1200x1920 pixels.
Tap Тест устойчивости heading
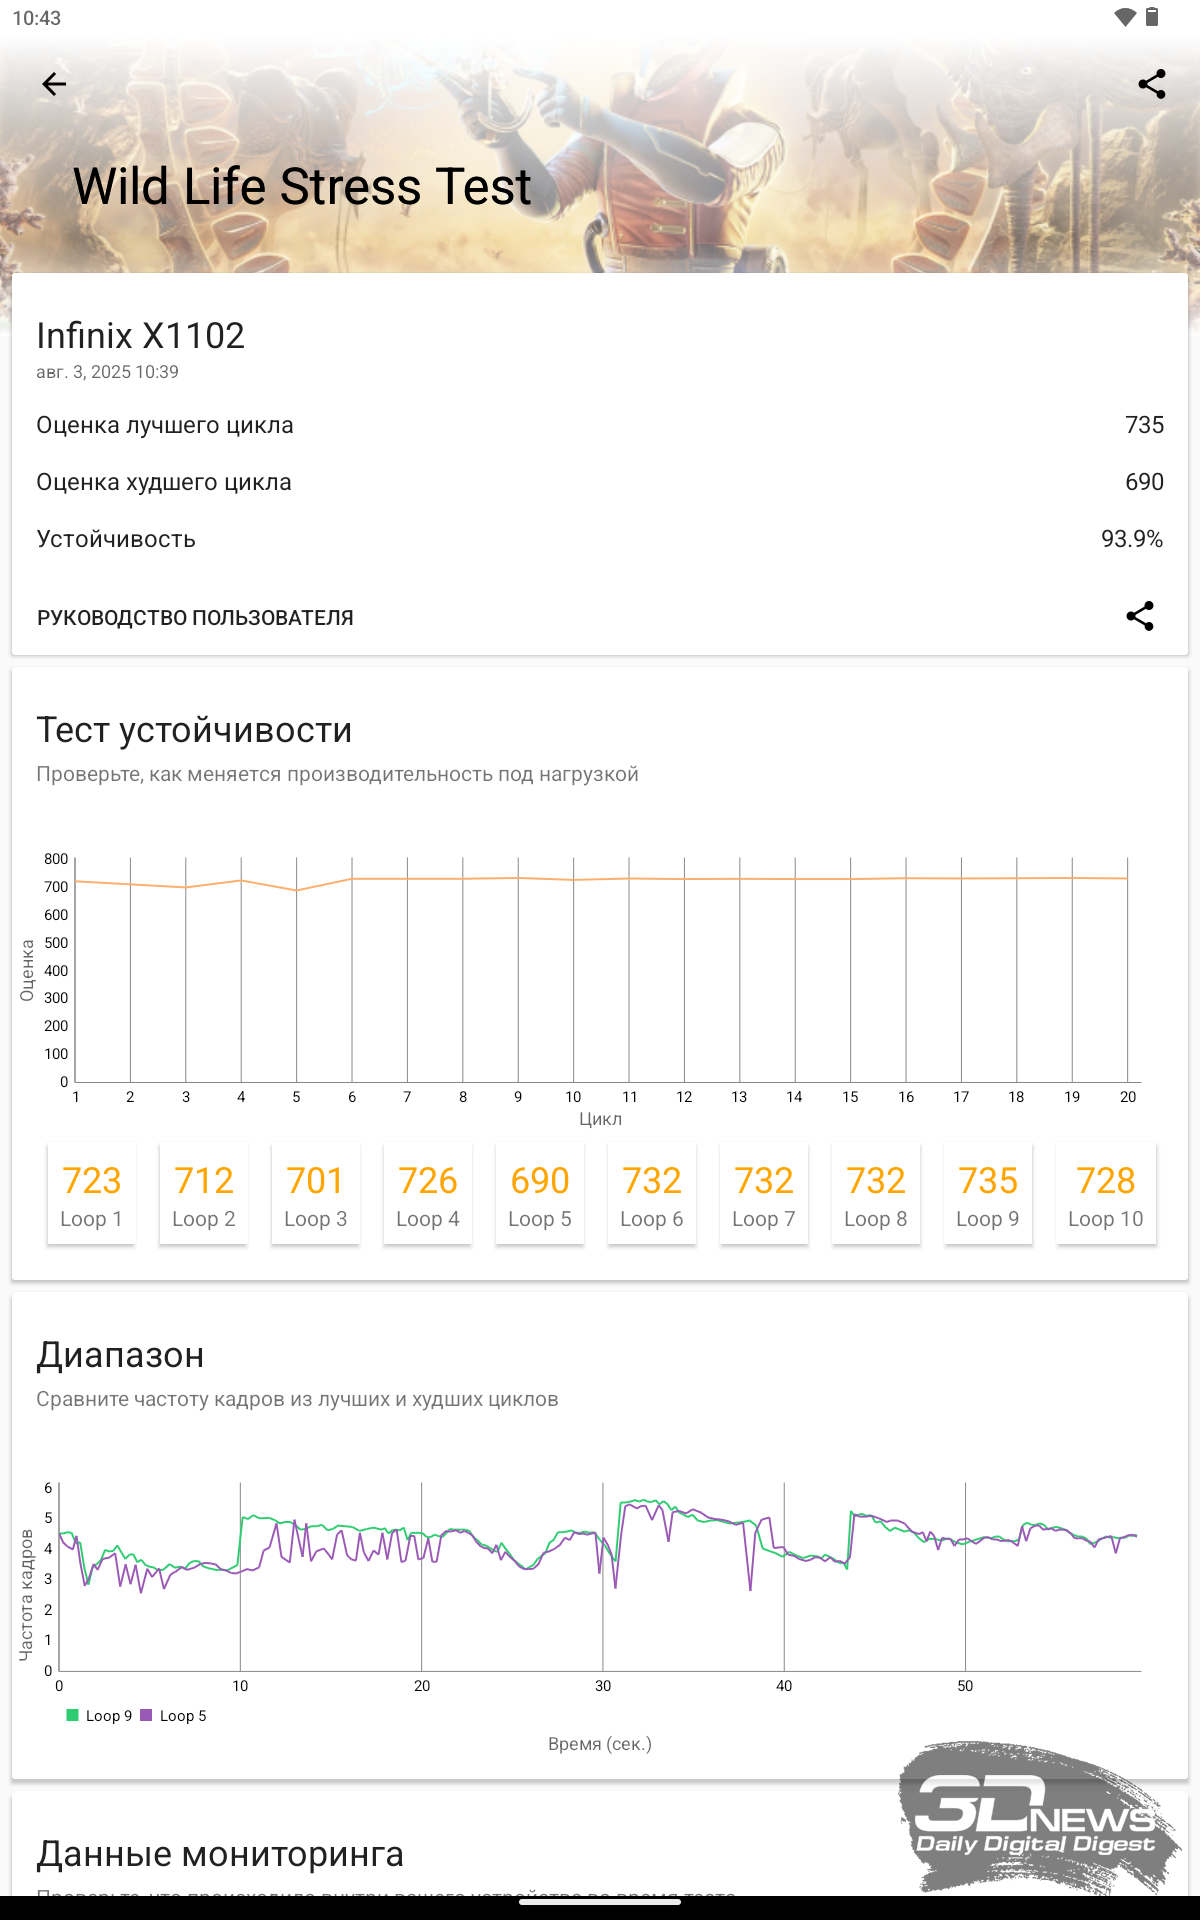[194, 731]
